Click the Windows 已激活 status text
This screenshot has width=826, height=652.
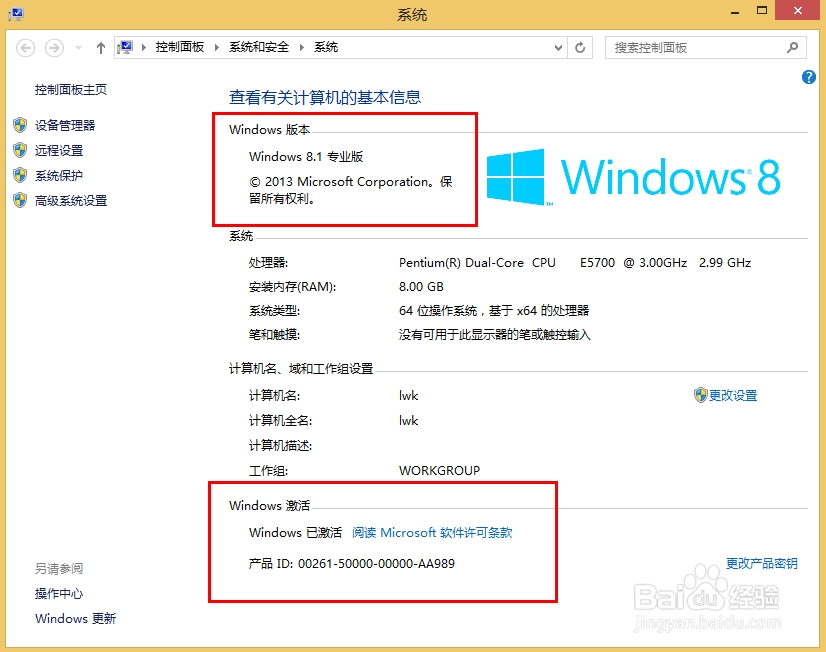point(296,532)
